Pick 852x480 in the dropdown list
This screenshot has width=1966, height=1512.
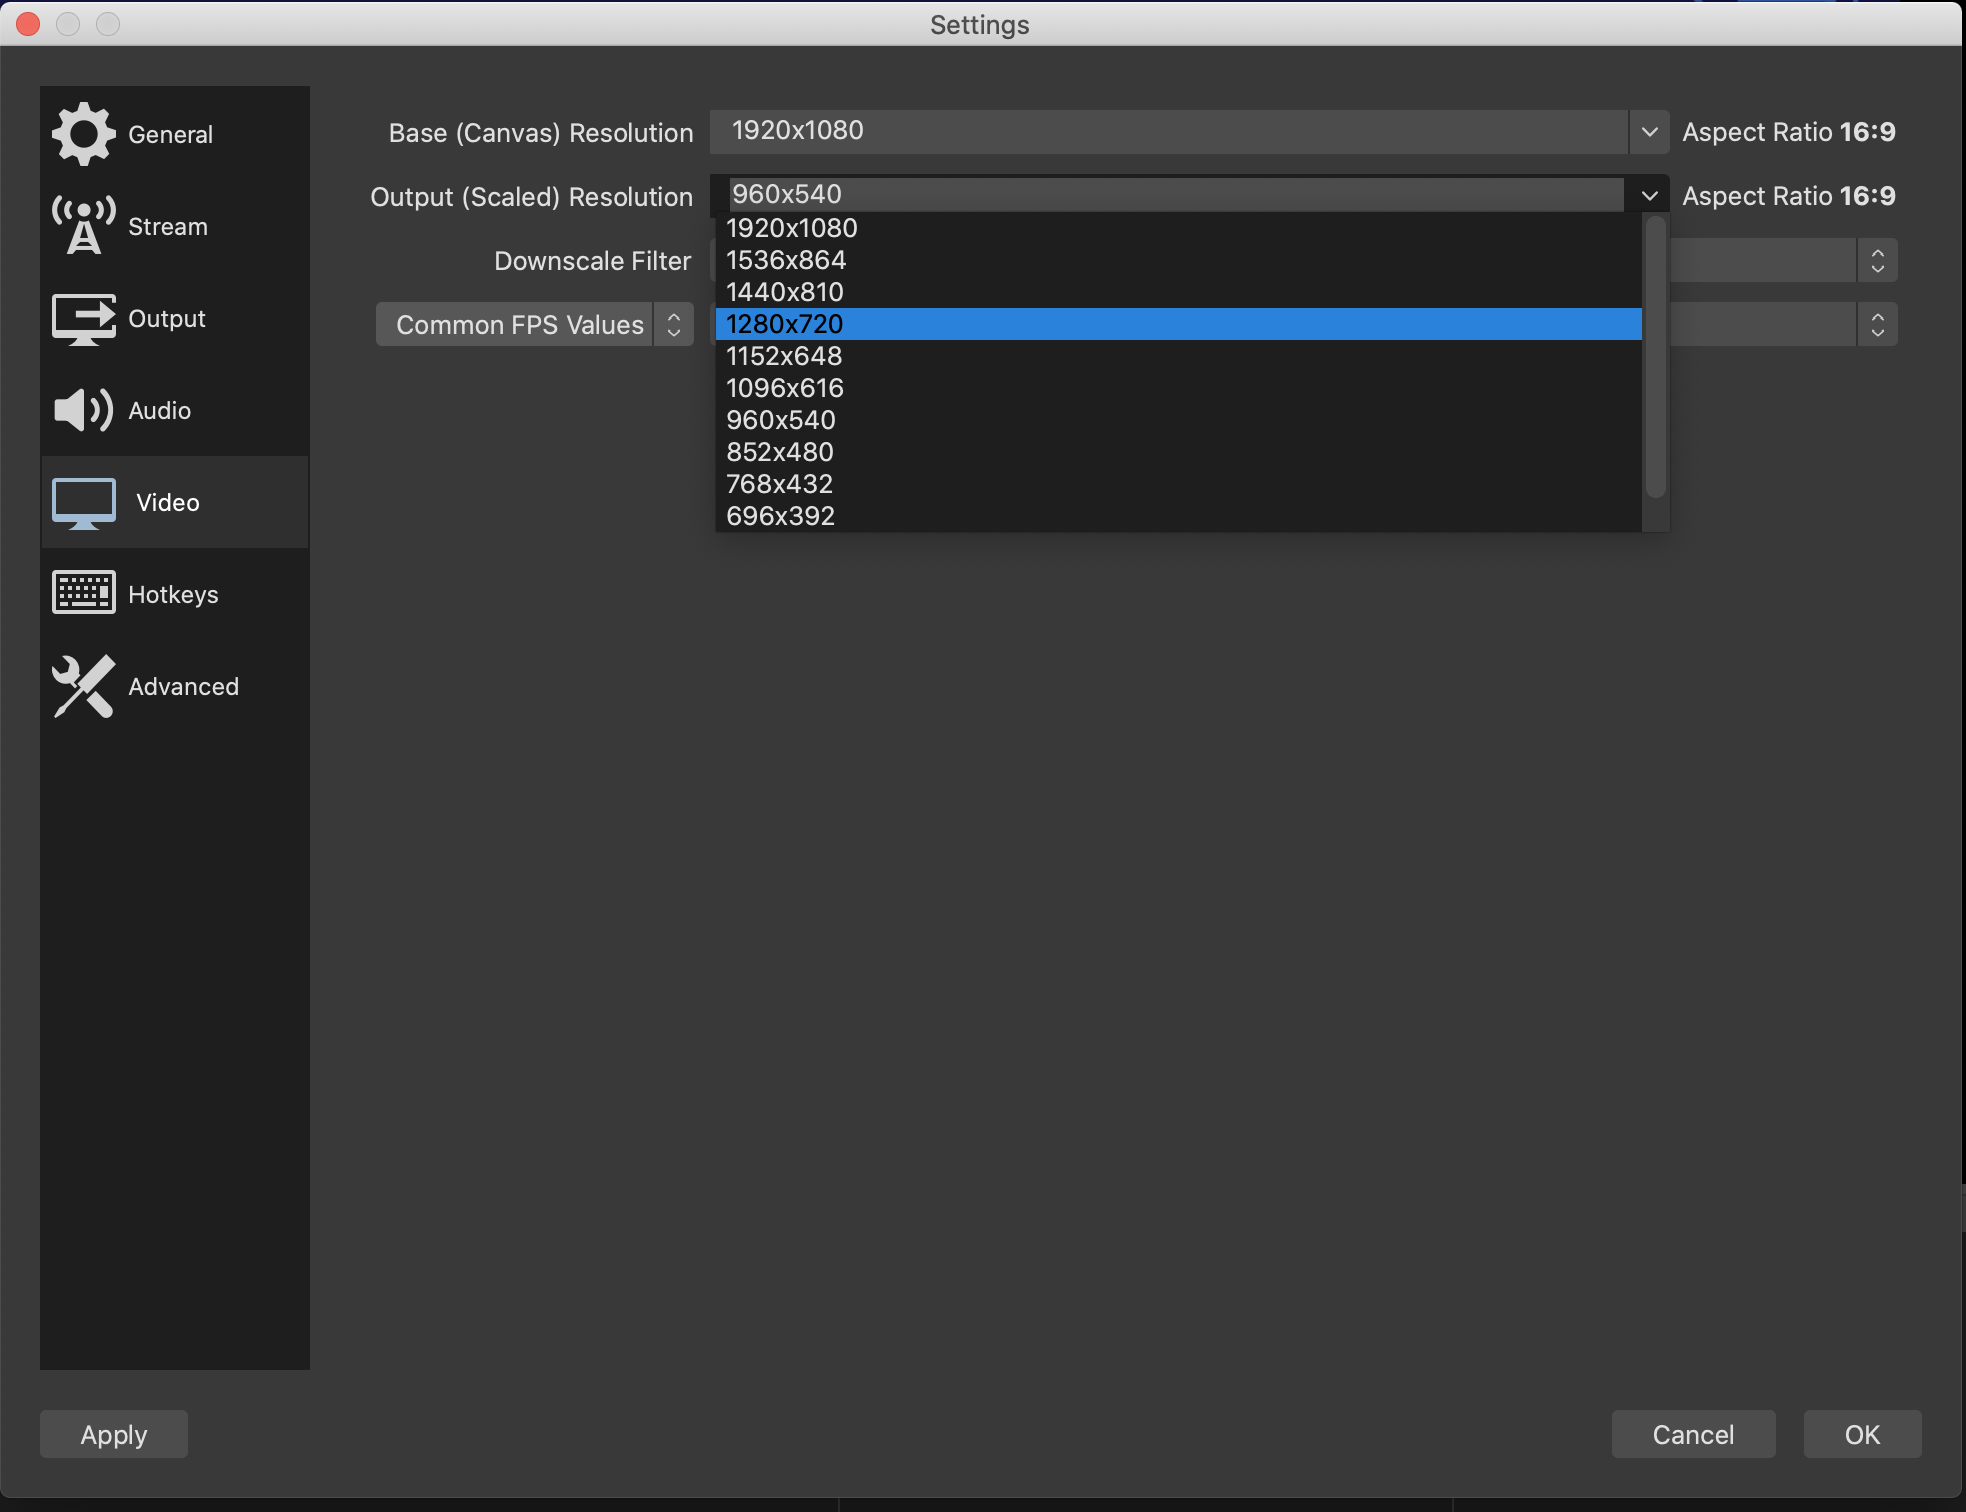coord(780,452)
